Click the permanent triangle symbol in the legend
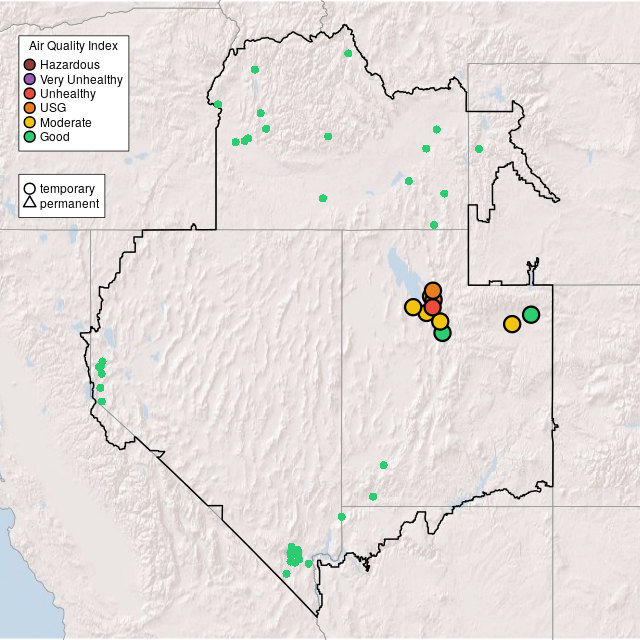This screenshot has width=640, height=640. point(30,204)
